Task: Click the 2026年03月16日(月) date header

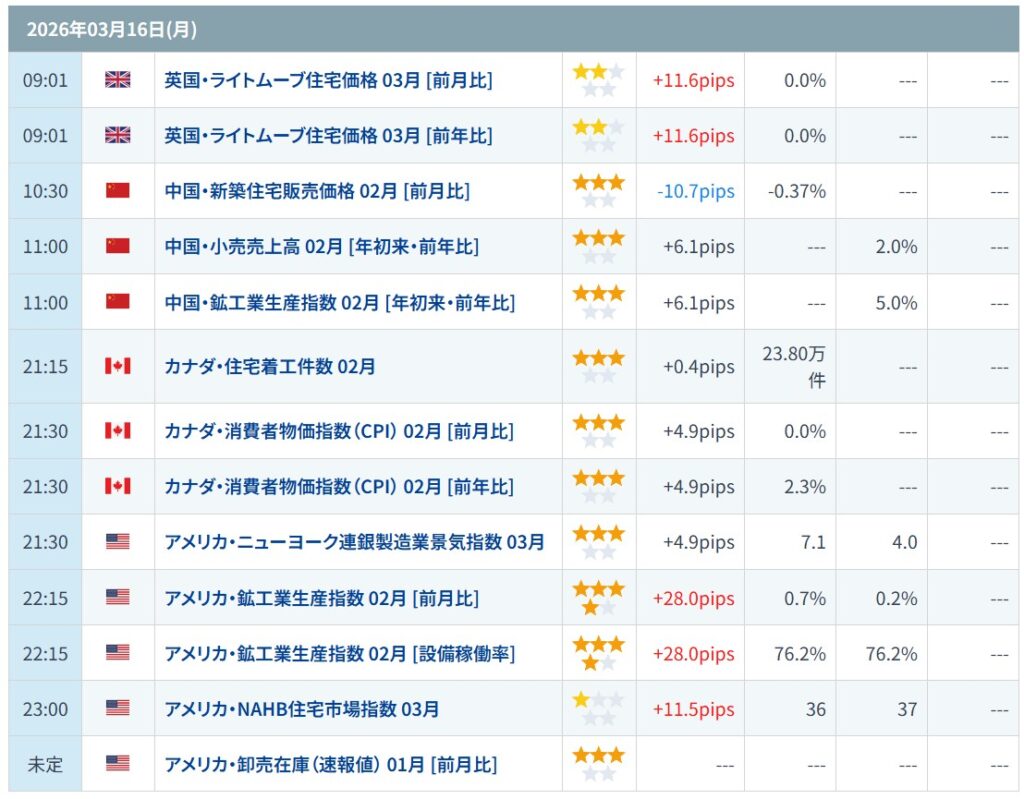Action: point(111,30)
